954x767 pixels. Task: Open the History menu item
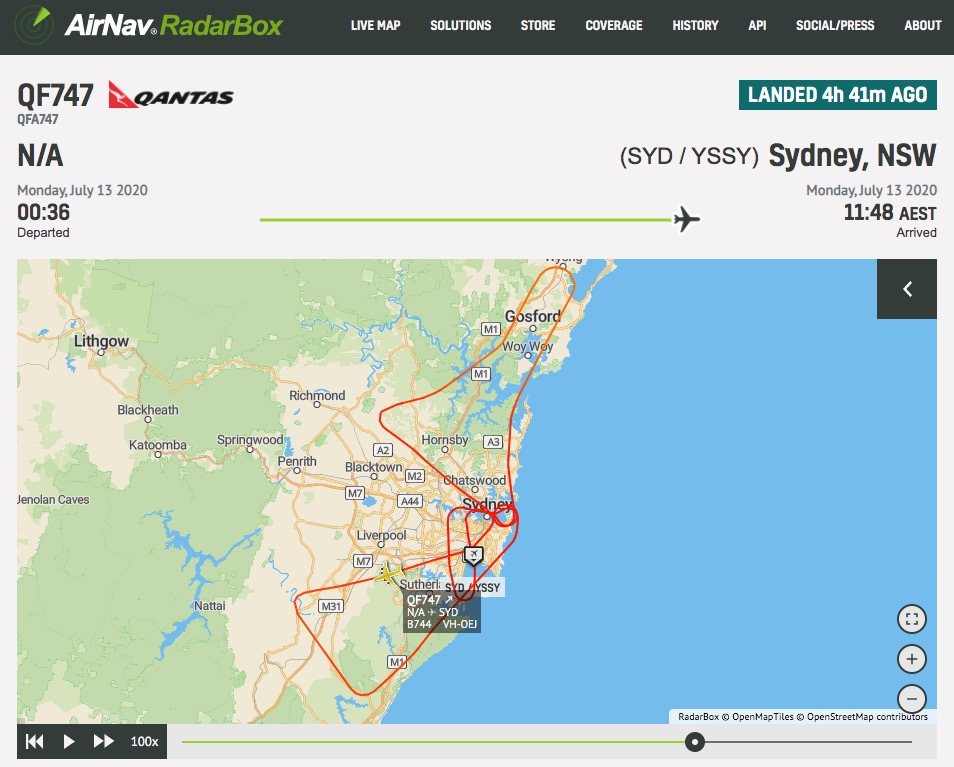(x=695, y=25)
